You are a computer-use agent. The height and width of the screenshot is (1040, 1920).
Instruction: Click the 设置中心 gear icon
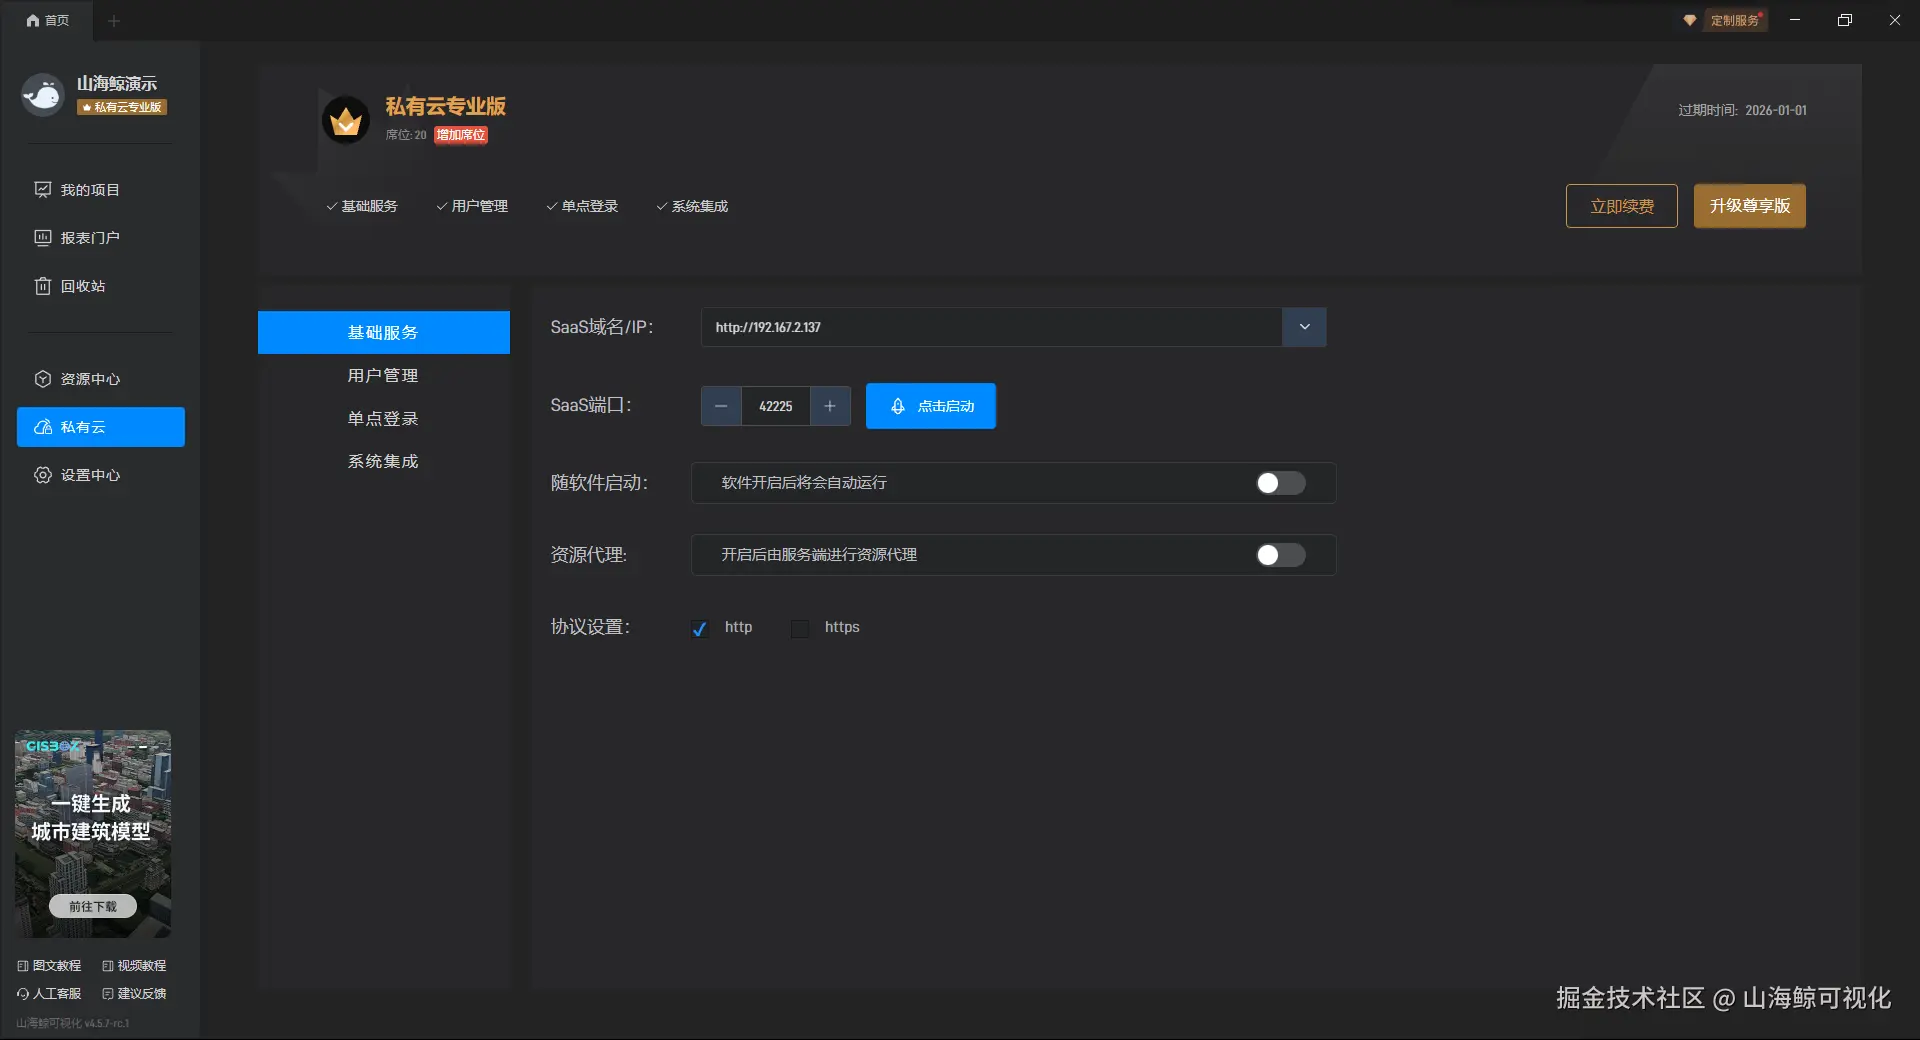pyautogui.click(x=43, y=475)
